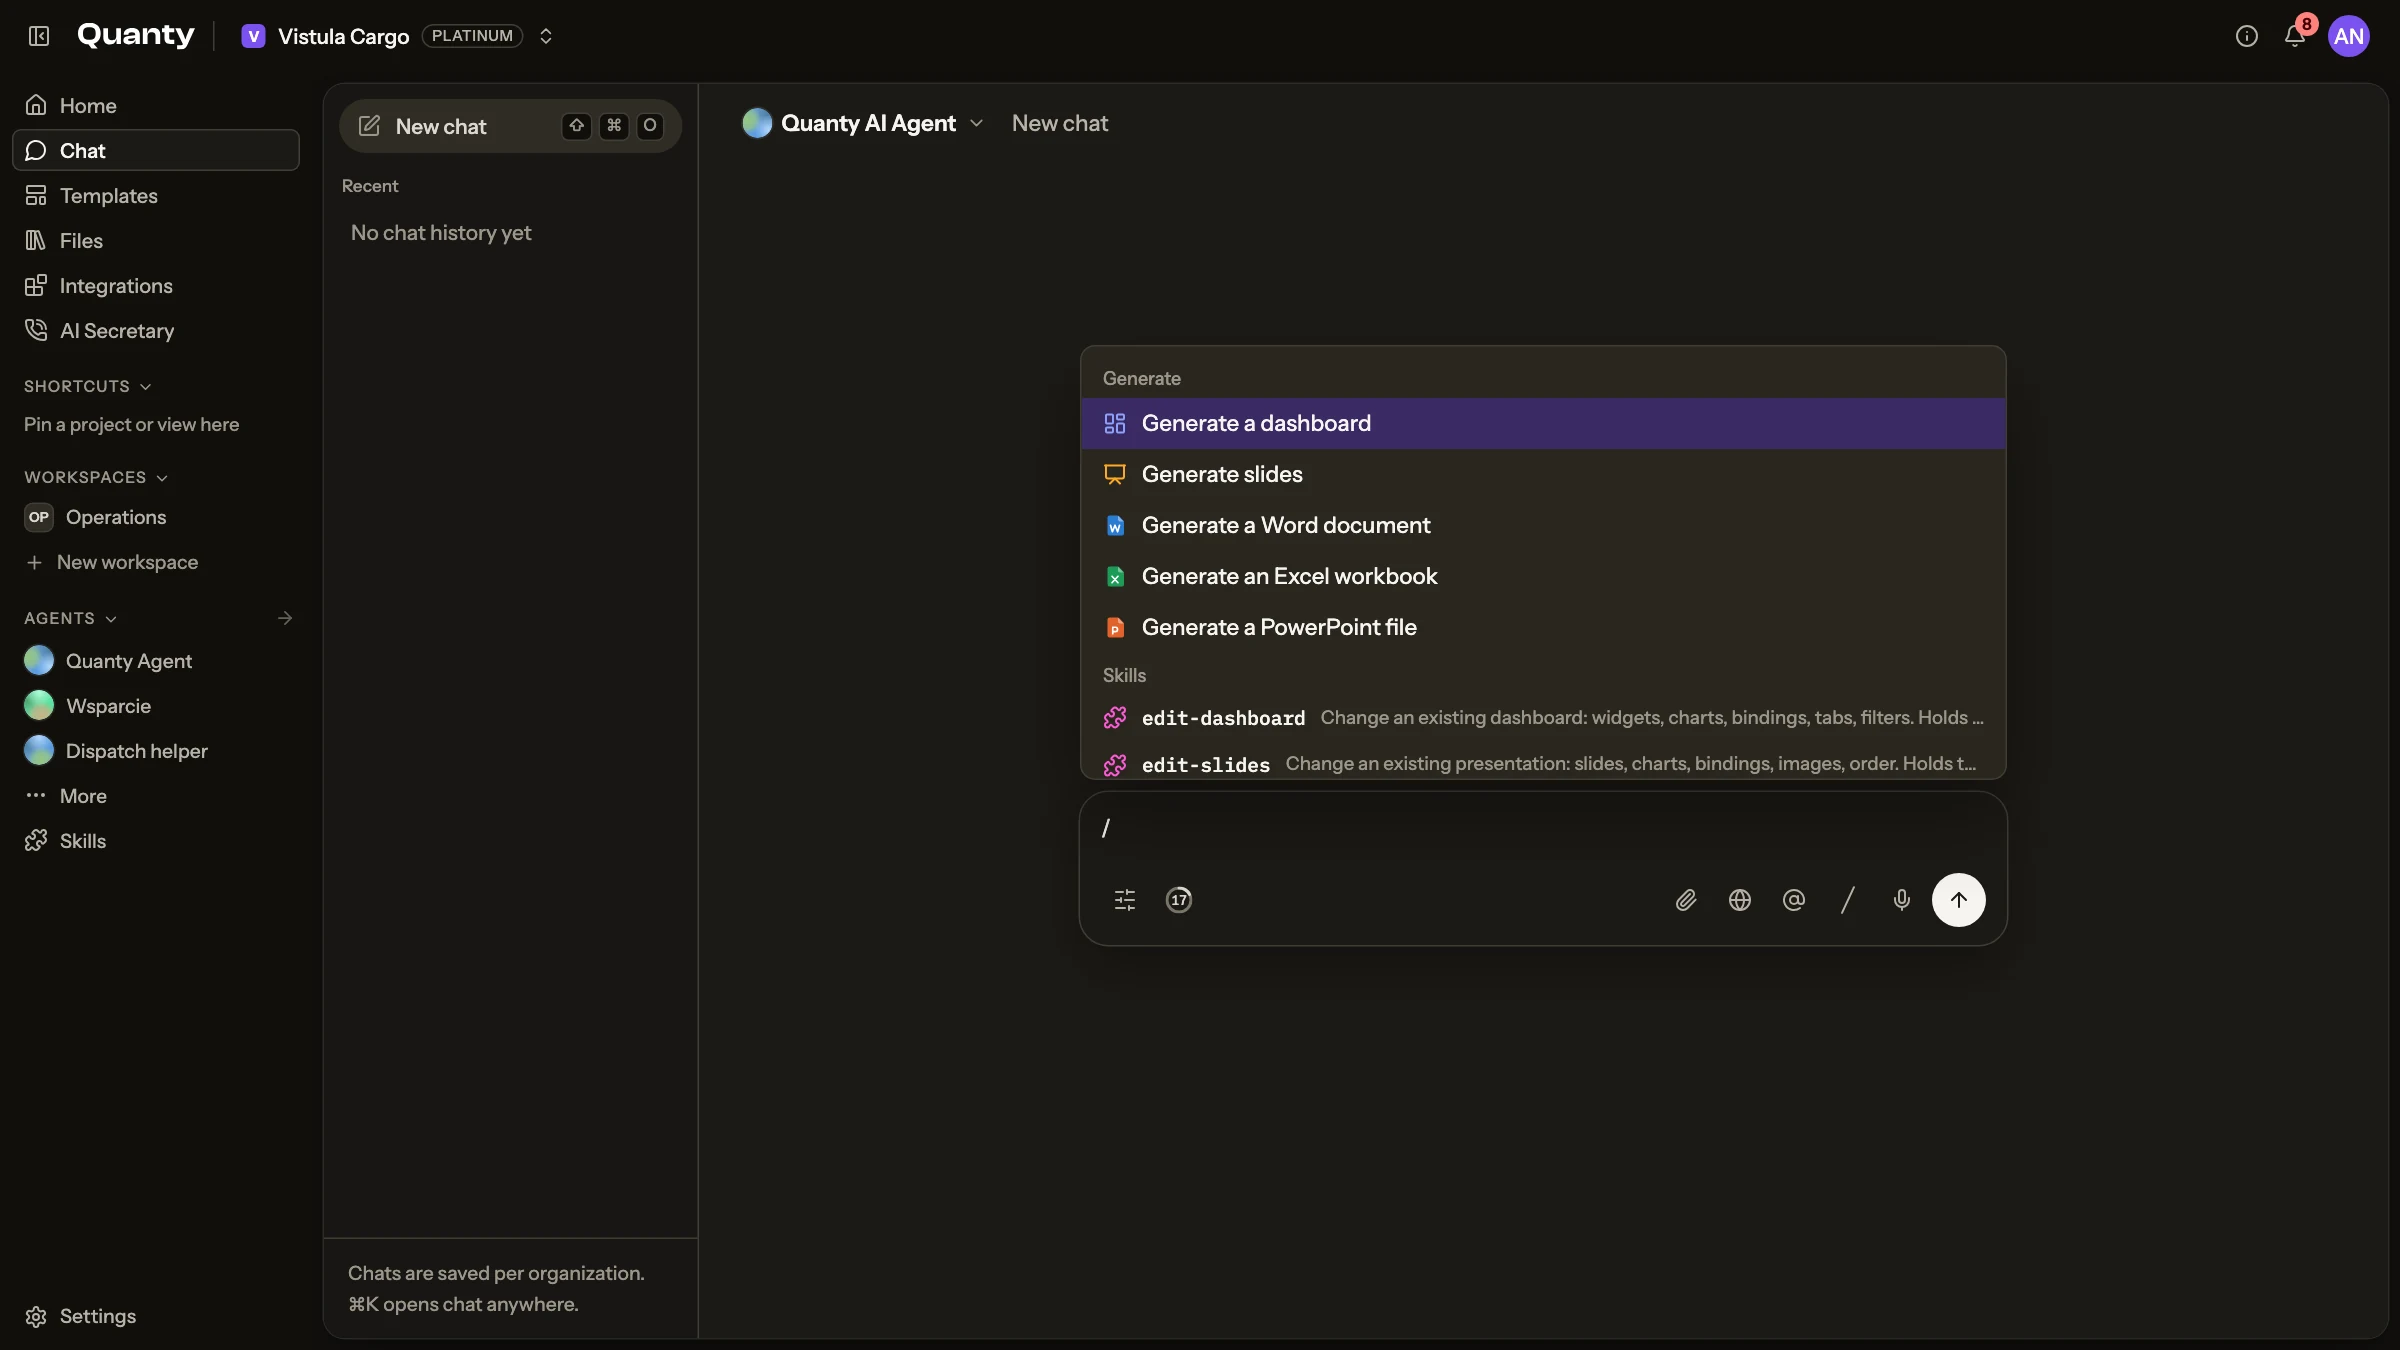Collapse the Agents section
The image size is (2400, 1350).
click(x=71, y=618)
